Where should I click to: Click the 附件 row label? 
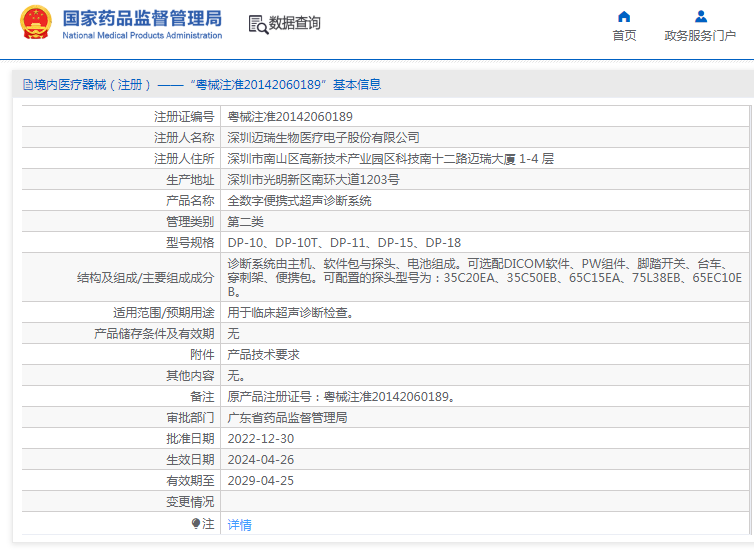pos(202,355)
